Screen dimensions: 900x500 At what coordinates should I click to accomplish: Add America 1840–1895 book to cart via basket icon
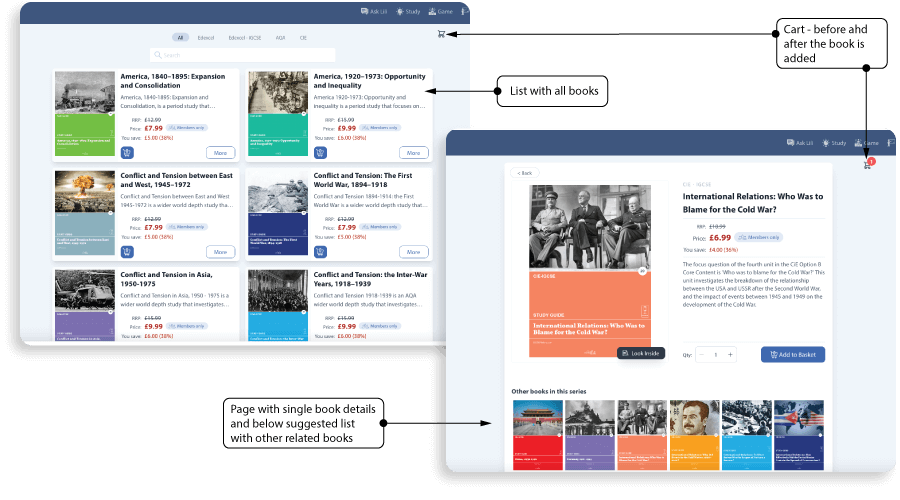click(127, 153)
